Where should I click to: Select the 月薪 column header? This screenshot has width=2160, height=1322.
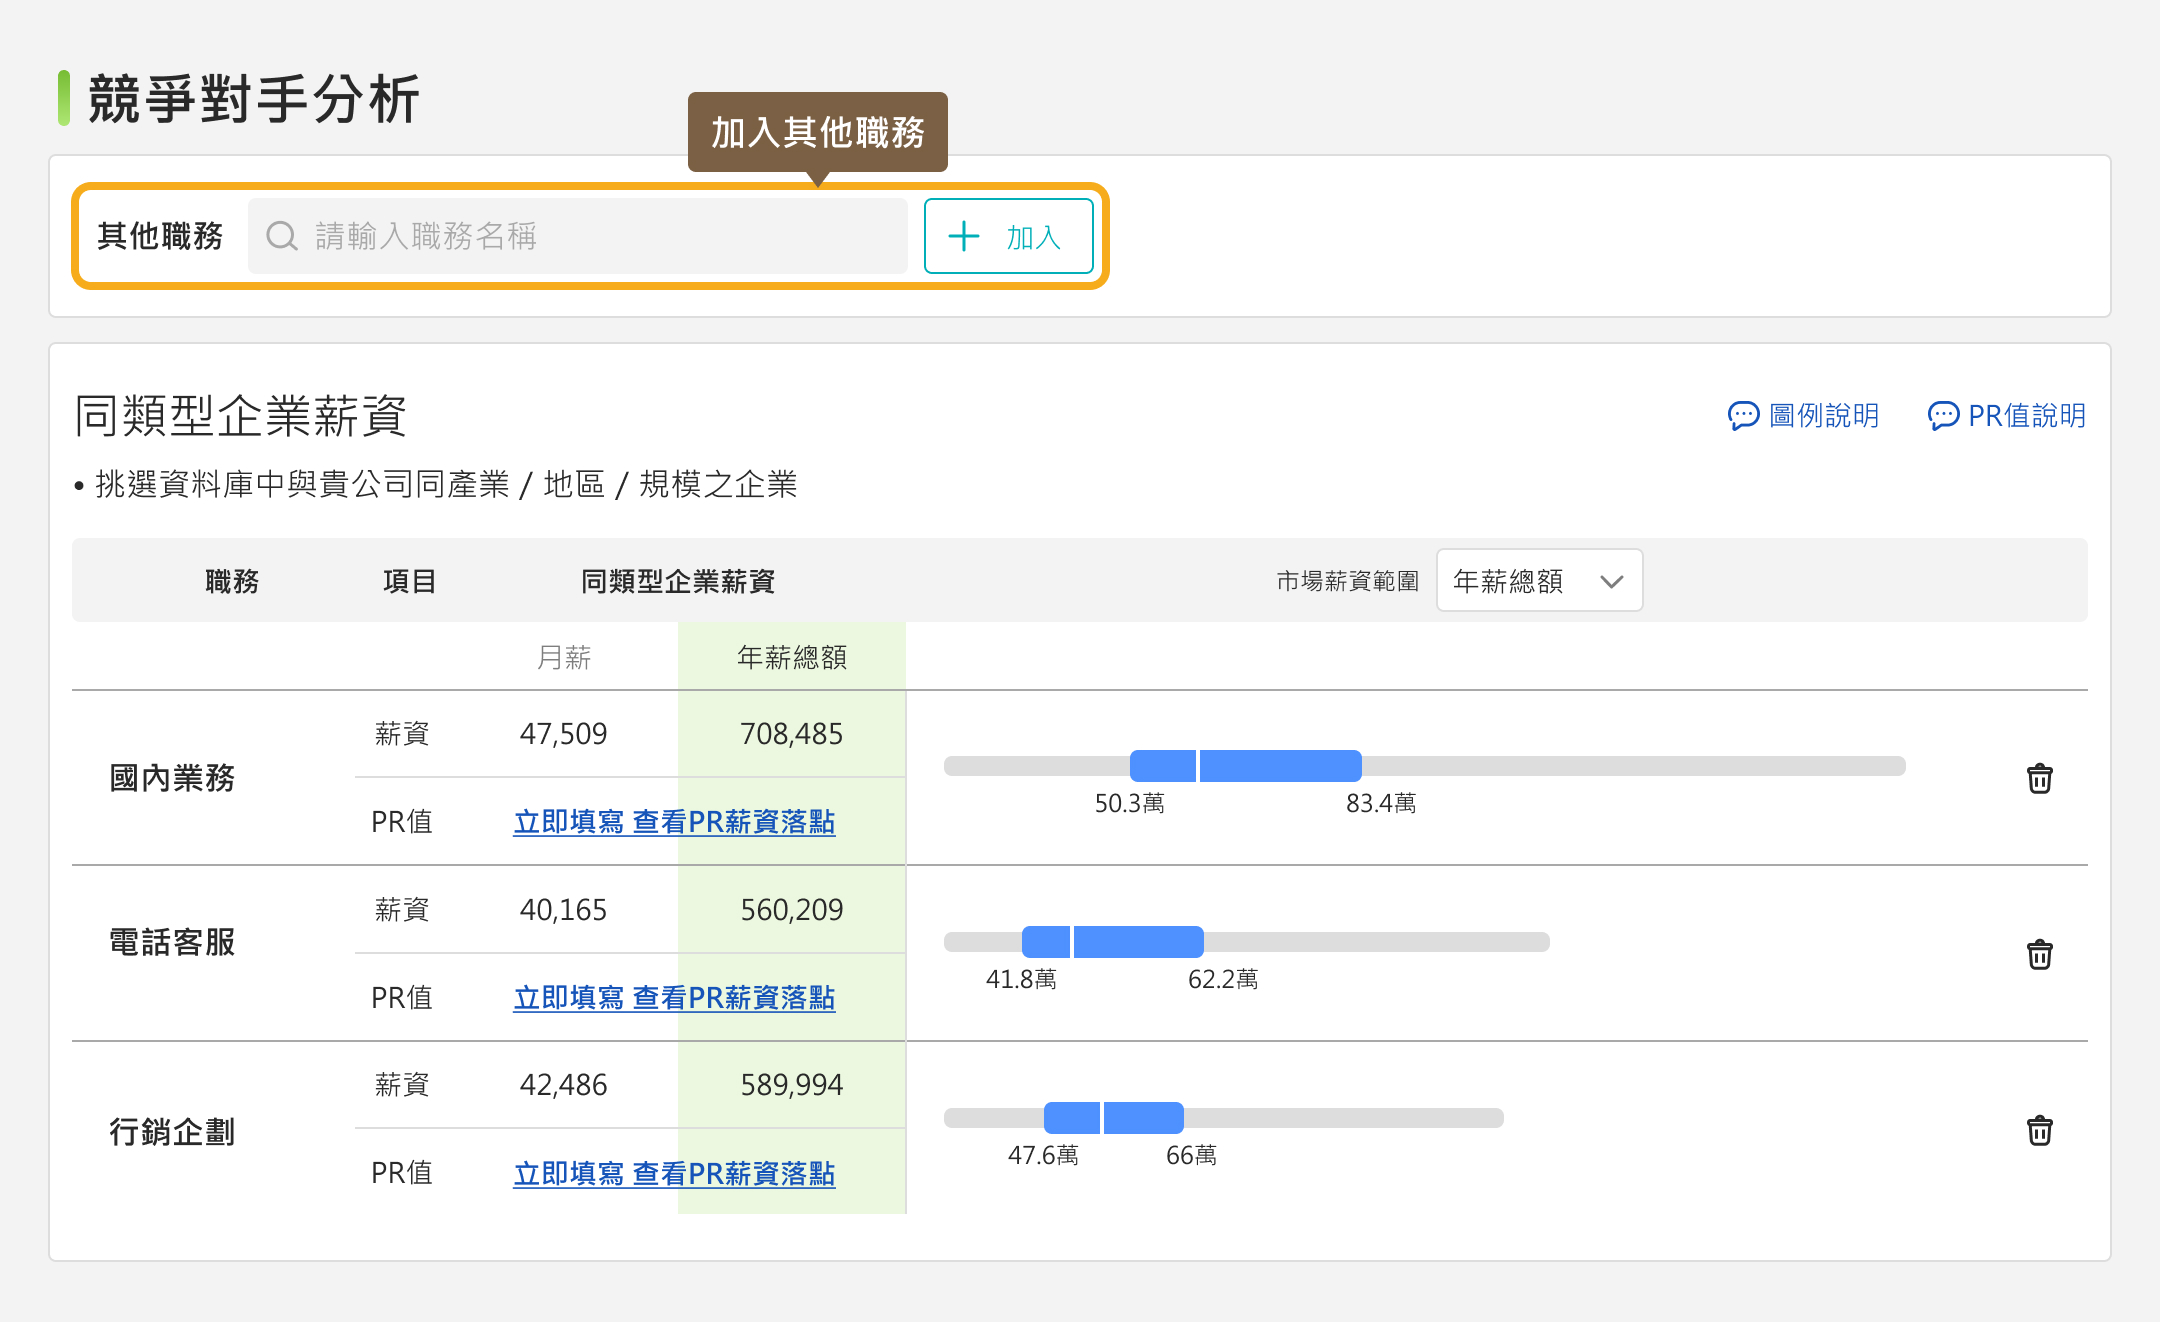point(564,657)
